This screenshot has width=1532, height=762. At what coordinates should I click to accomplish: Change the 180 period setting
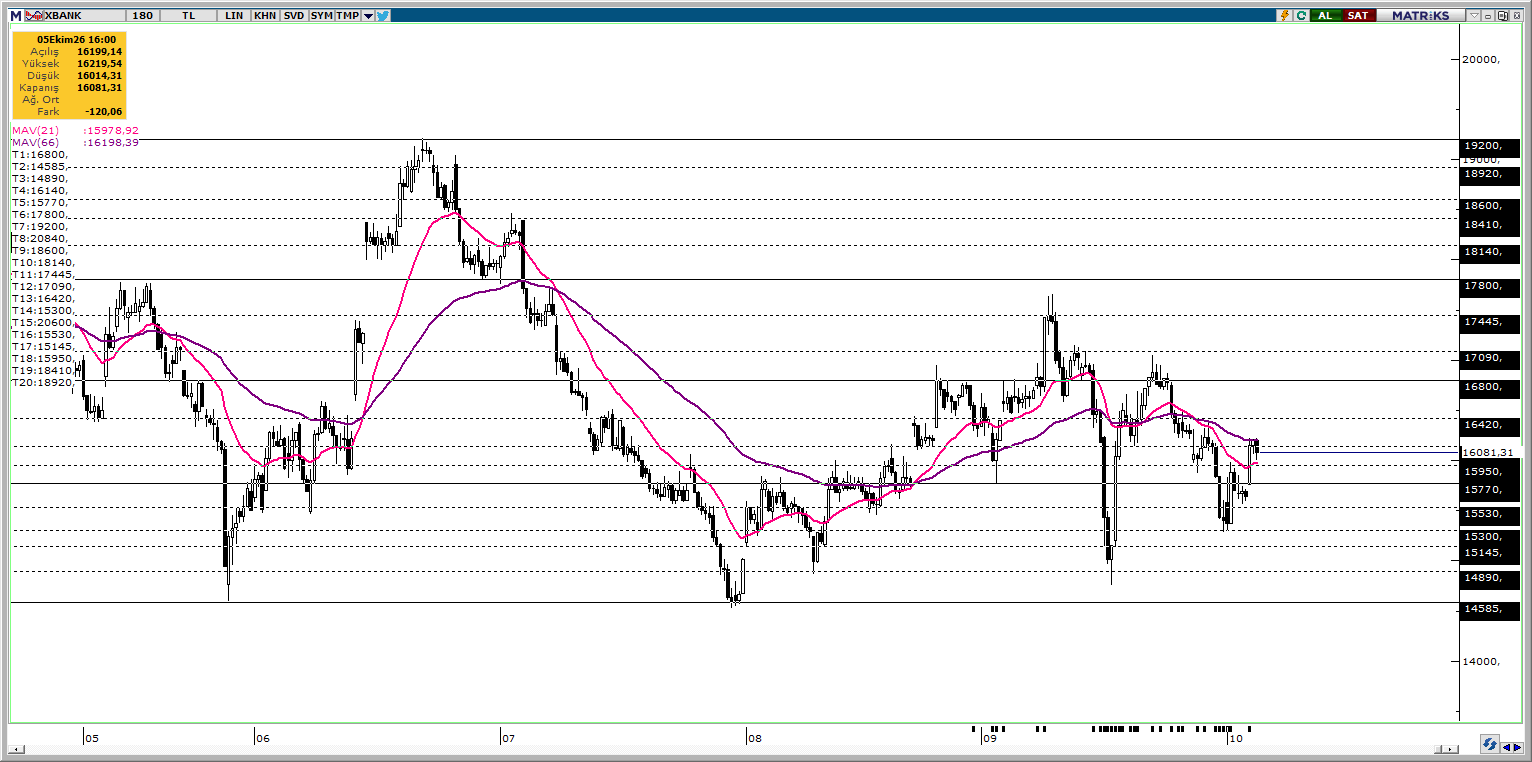[x=143, y=15]
